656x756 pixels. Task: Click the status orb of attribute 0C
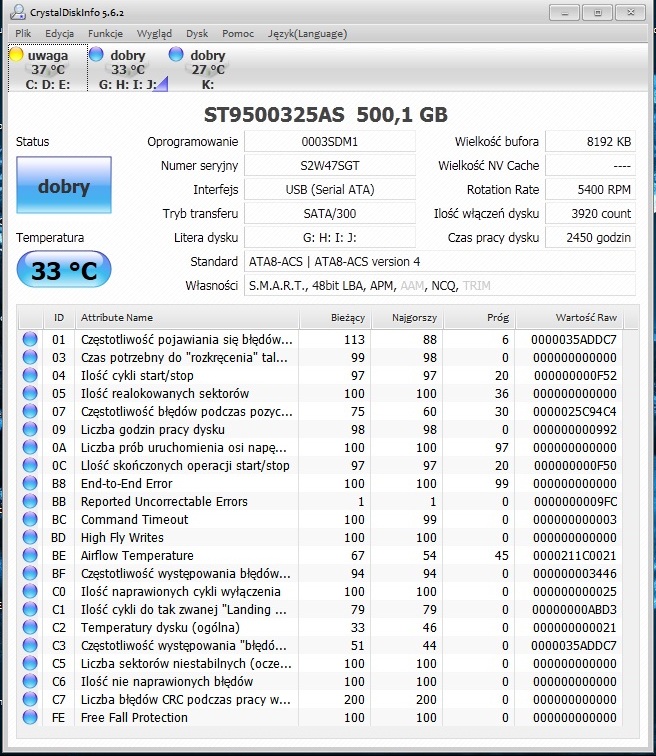click(x=30, y=465)
